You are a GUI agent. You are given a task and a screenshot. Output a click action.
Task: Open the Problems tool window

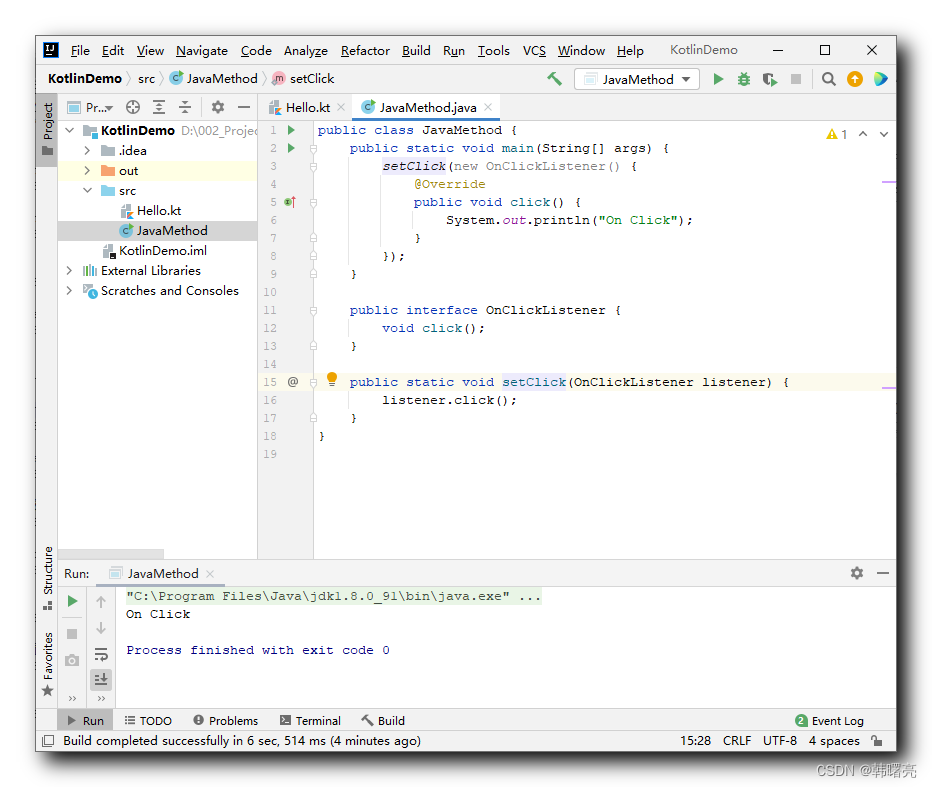226,720
